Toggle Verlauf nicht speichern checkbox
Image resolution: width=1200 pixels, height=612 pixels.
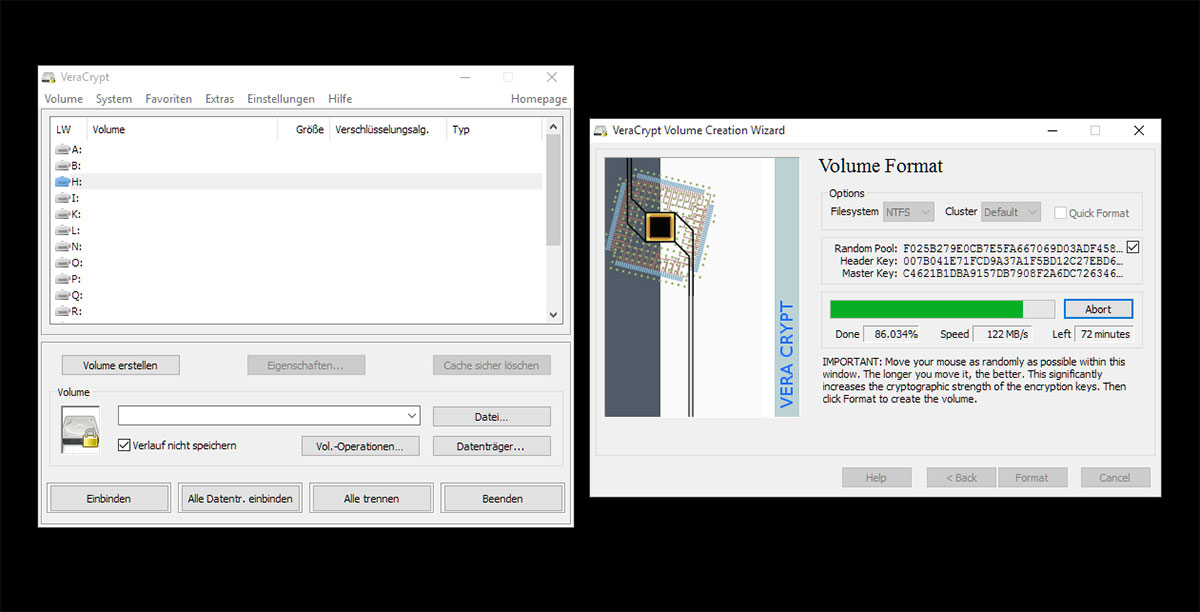coord(124,445)
